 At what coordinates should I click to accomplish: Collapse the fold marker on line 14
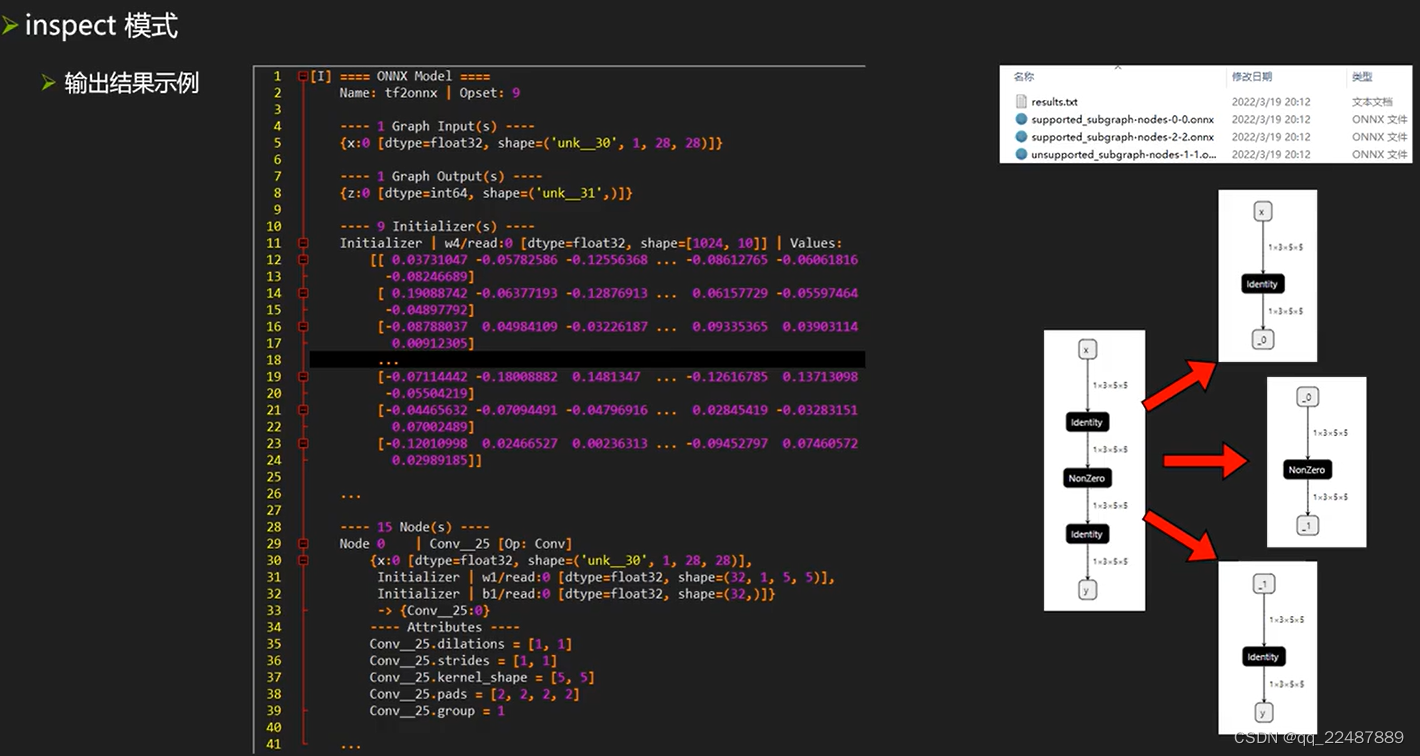303,293
